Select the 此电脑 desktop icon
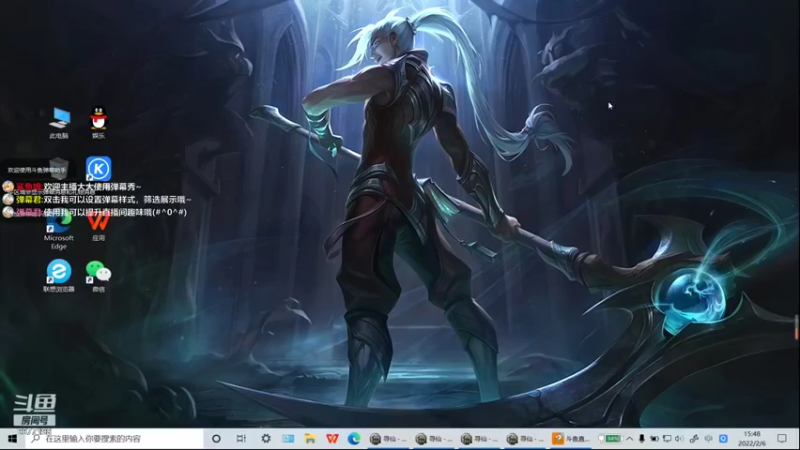The image size is (800, 450). [59, 122]
